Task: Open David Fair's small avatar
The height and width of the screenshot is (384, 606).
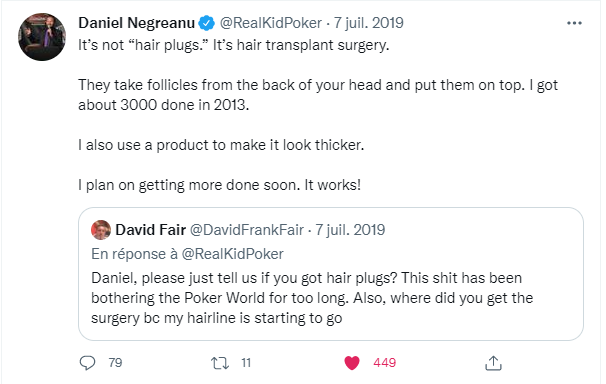Action: click(x=101, y=230)
